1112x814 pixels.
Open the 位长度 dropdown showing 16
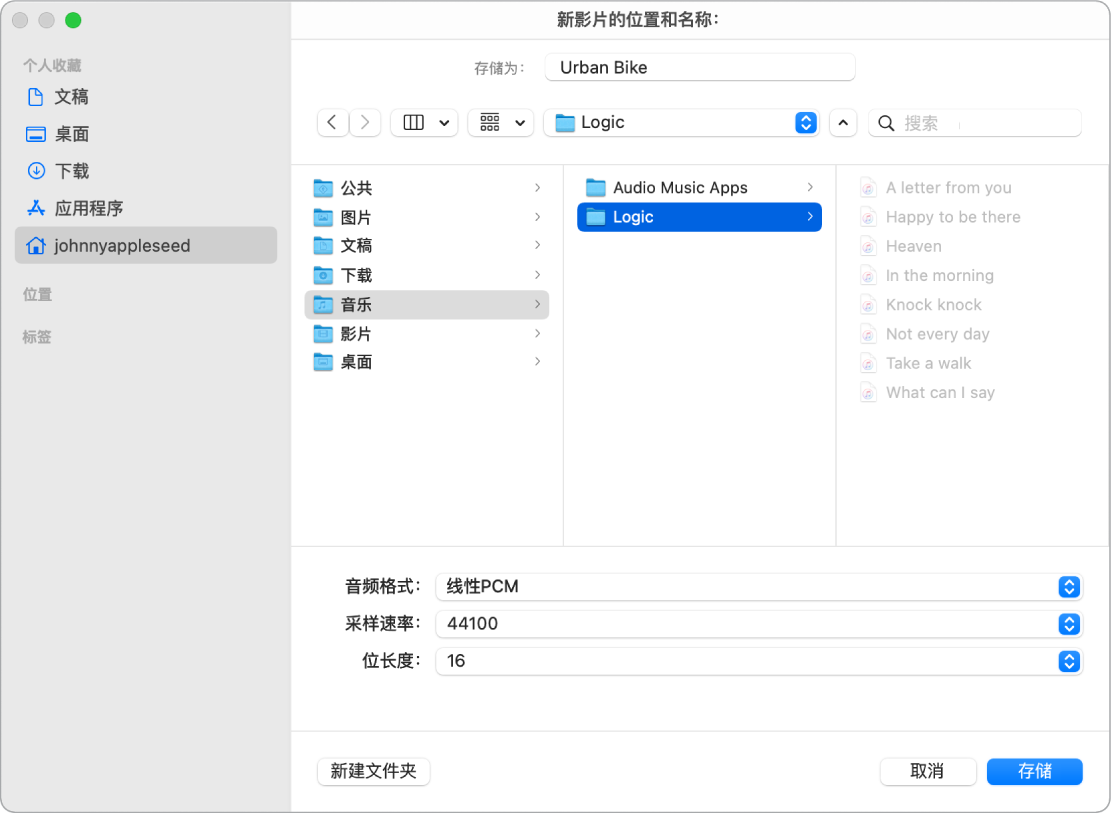[1067, 661]
